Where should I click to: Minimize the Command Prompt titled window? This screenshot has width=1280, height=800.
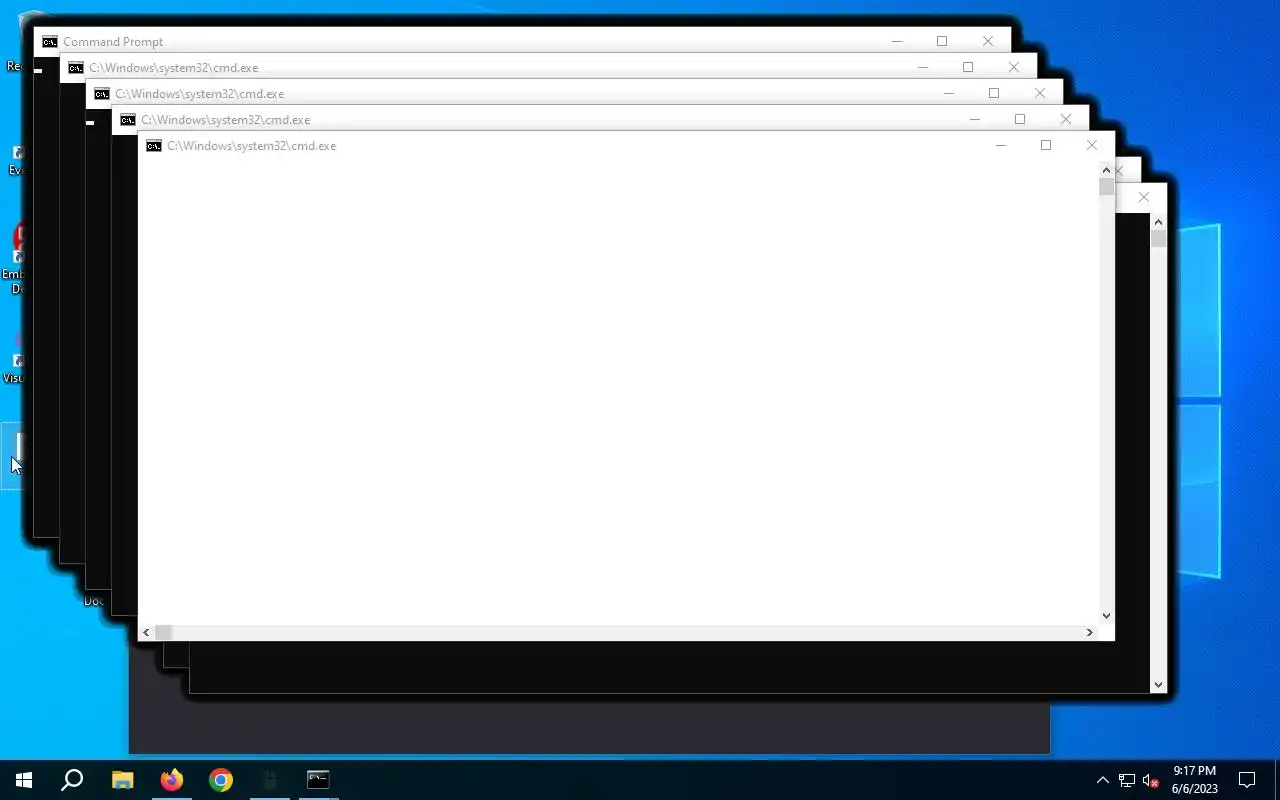point(896,42)
